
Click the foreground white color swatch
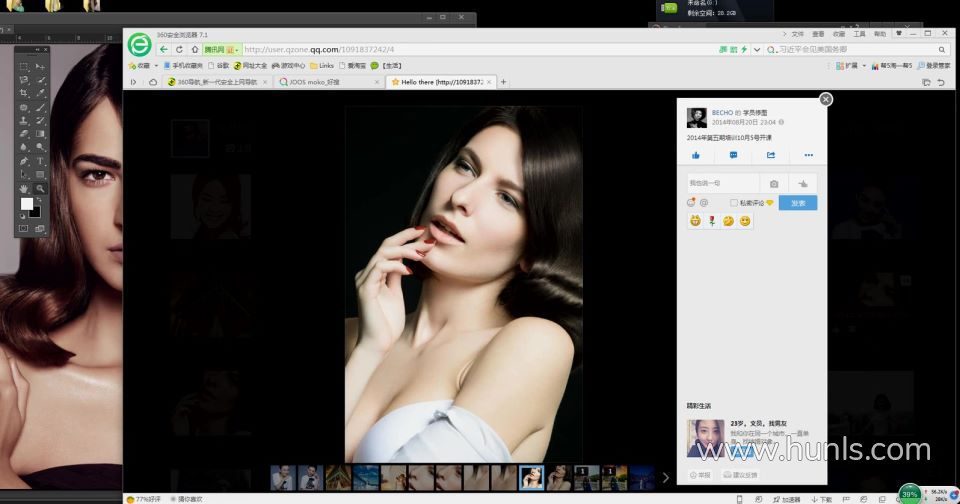tap(26, 203)
